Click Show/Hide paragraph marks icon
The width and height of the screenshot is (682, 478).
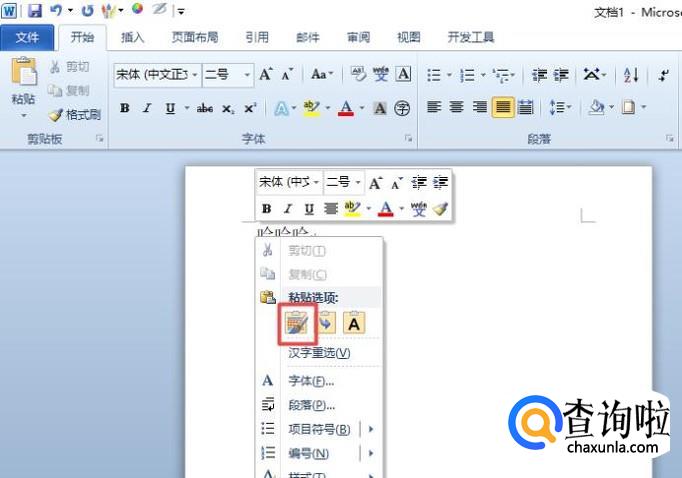pos(663,75)
